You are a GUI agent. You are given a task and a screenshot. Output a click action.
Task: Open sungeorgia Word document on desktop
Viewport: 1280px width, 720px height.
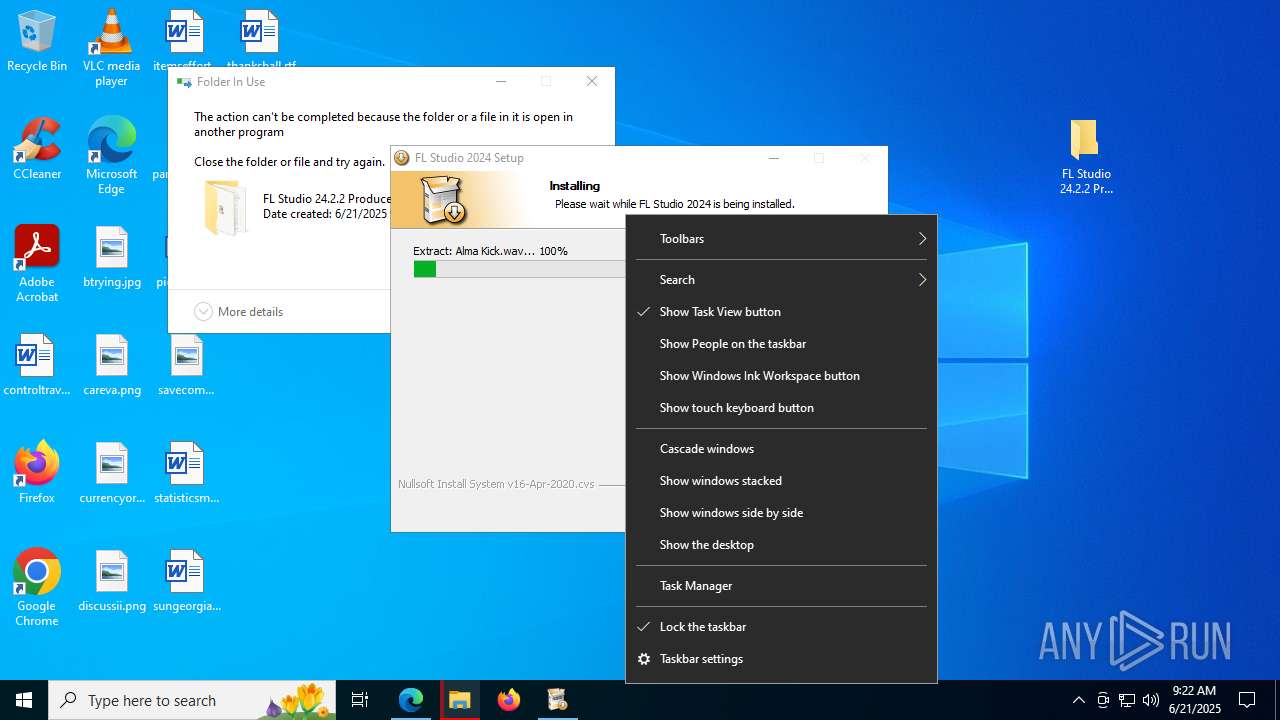(186, 581)
